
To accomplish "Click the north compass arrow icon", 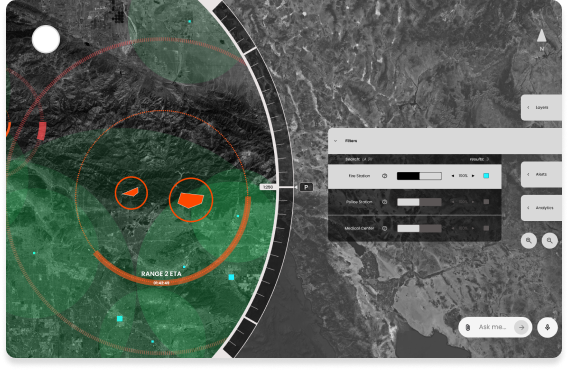I will coord(542,36).
